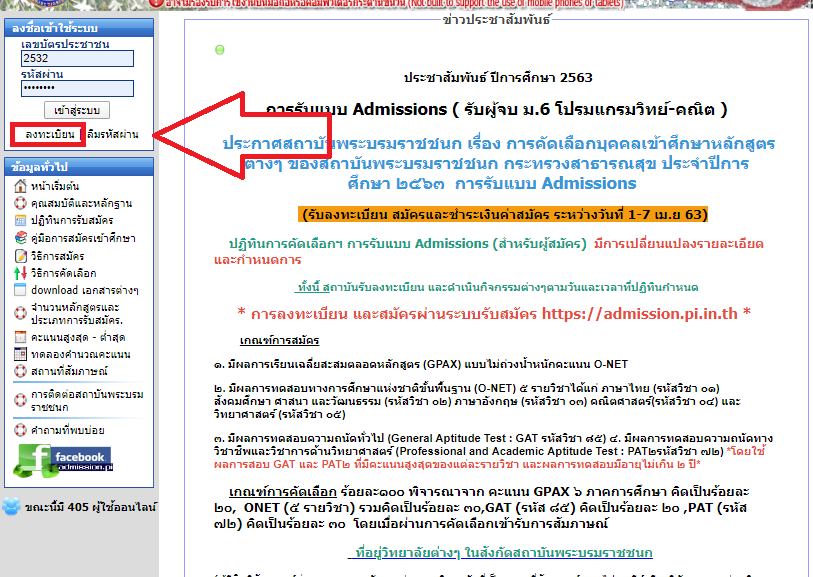813x577 pixels.
Task: Click the เกณฑ์การสมัคร underlined heading
Action: (x=279, y=341)
